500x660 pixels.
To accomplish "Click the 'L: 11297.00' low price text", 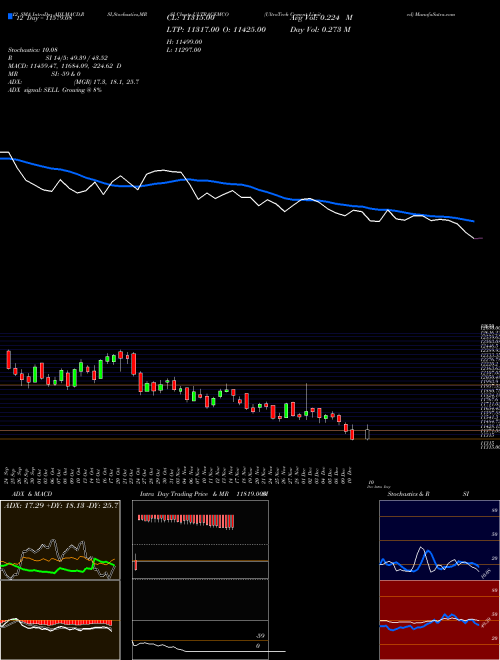I will 184,50.
